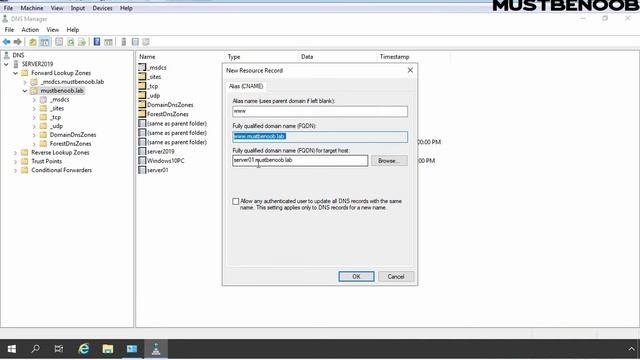Enable allow authenticated user update checkbox
The height and width of the screenshot is (360, 640).
(236, 201)
